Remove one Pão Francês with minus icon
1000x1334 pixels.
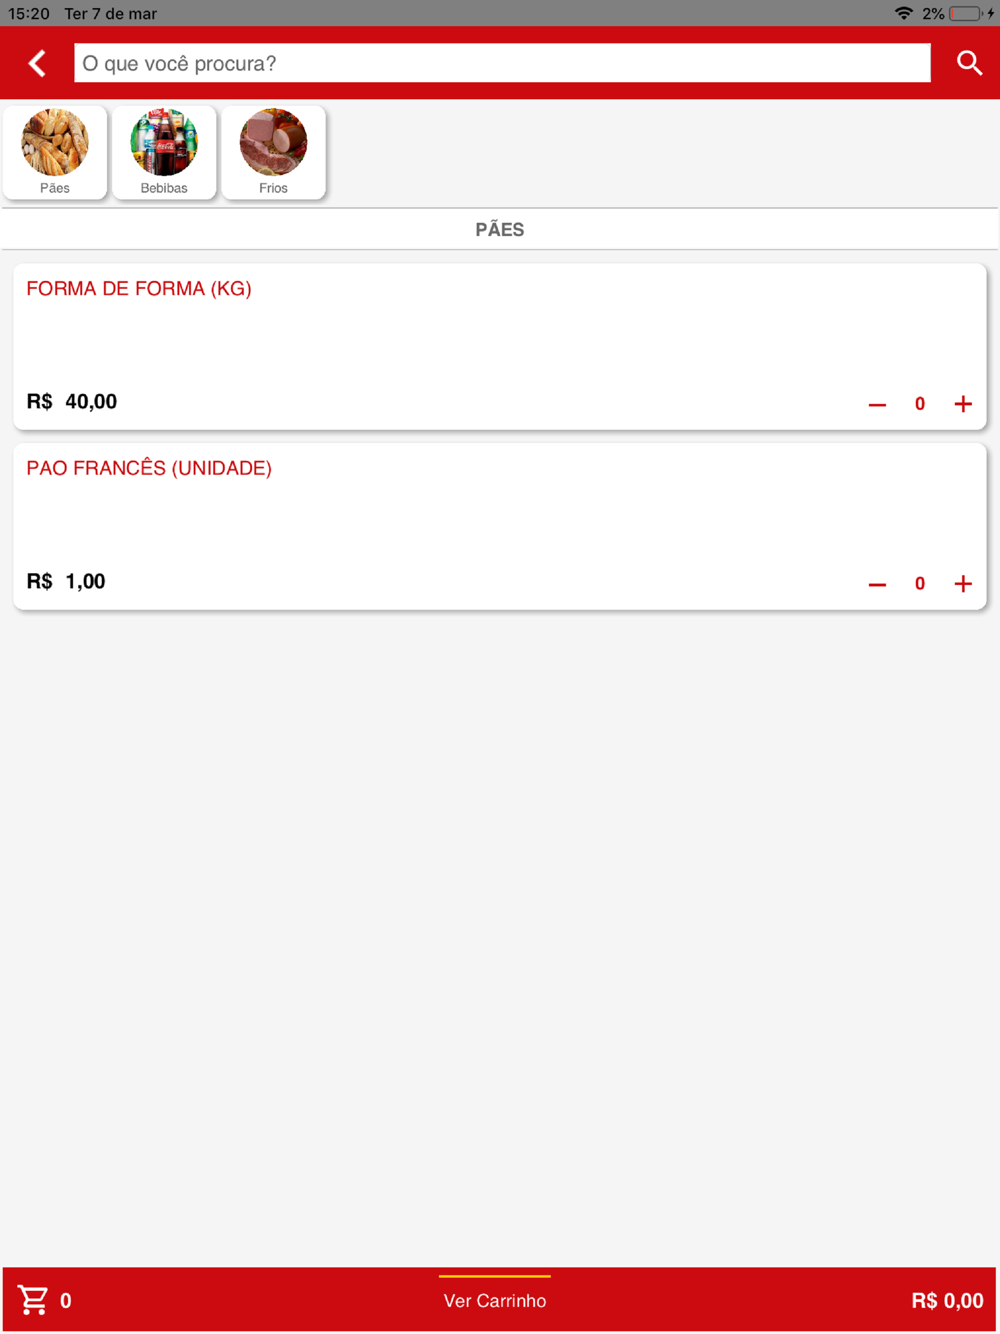click(x=877, y=584)
